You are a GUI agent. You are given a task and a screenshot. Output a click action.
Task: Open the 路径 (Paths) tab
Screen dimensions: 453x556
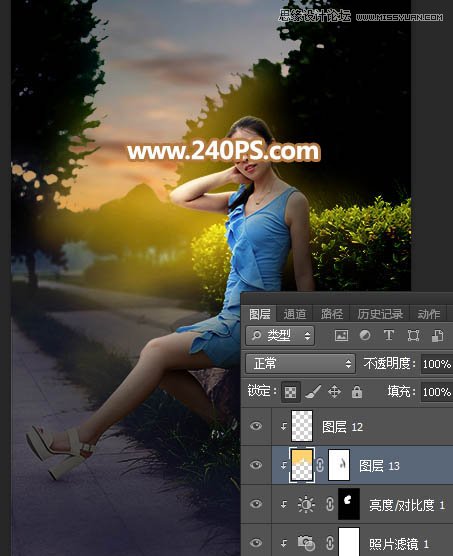pyautogui.click(x=332, y=314)
